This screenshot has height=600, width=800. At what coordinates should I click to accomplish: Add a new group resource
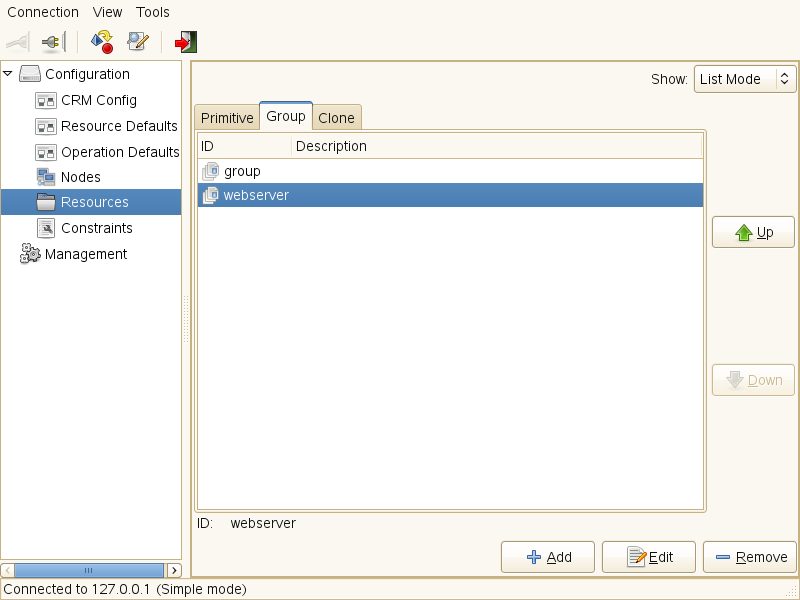click(x=548, y=557)
